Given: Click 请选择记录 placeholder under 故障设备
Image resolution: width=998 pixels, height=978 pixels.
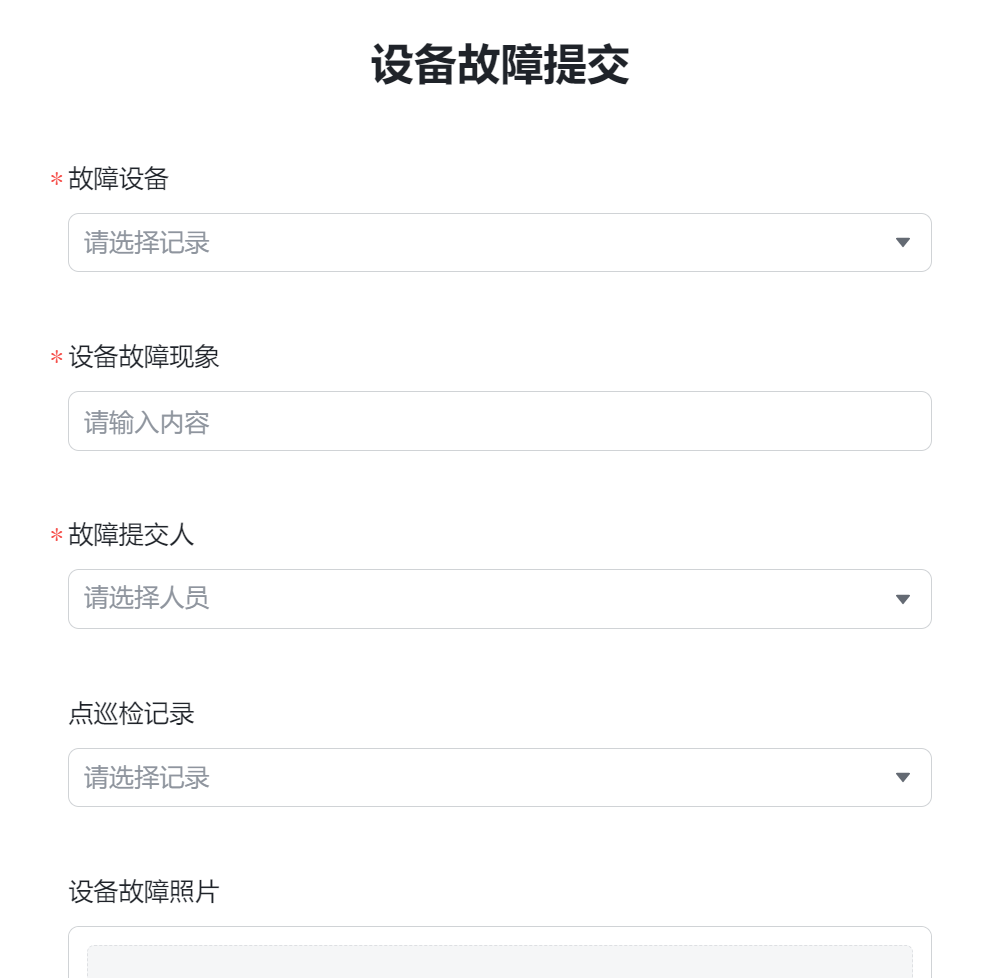Looking at the screenshot, I should coord(146,242).
